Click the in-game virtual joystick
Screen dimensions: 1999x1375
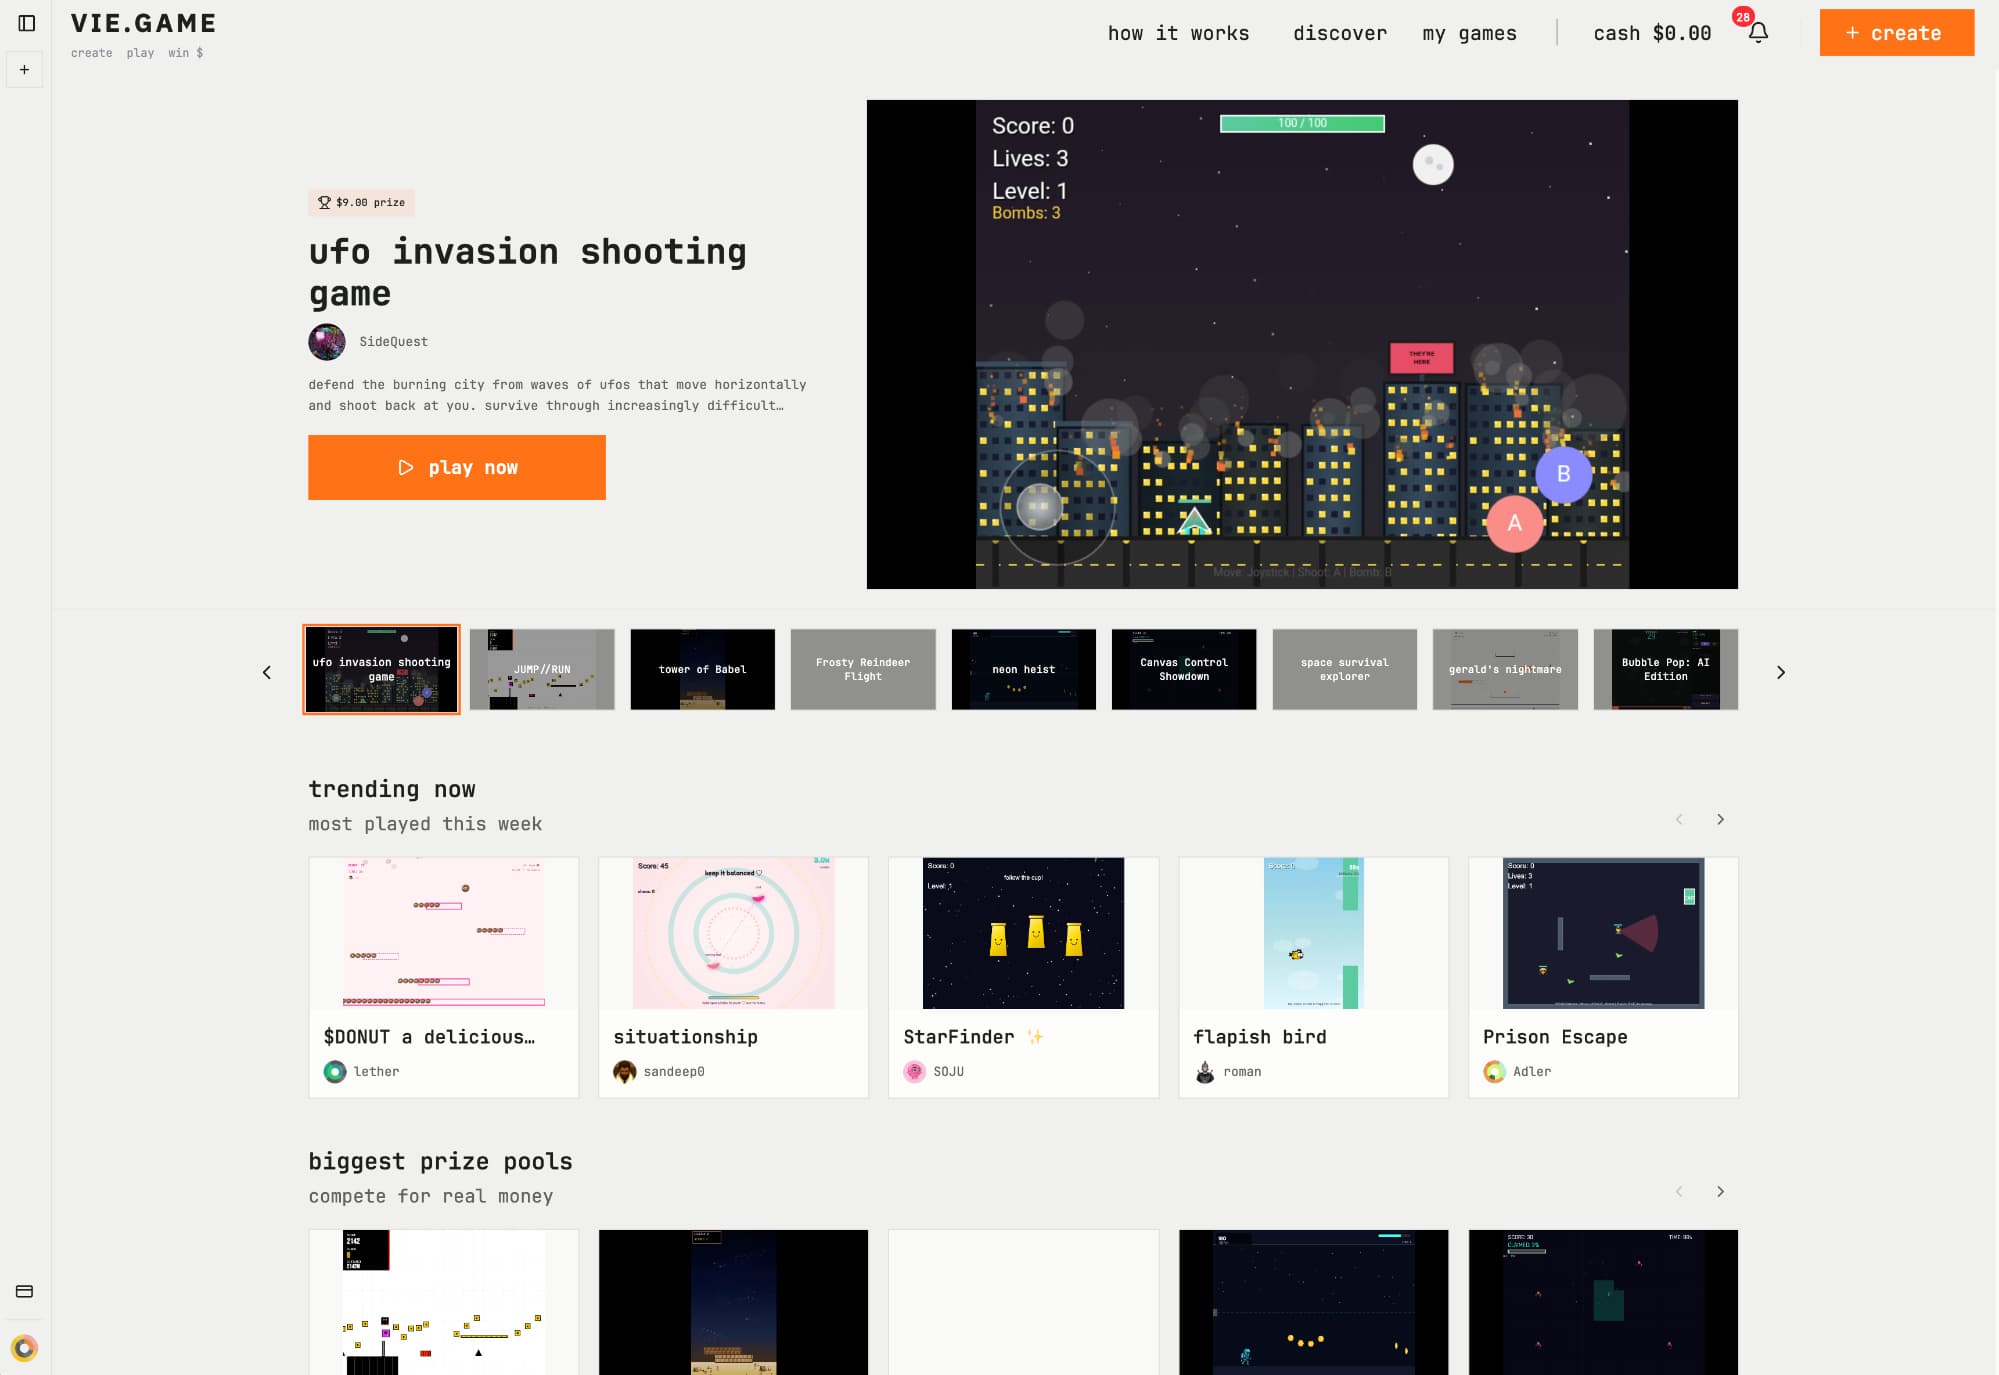click(x=1040, y=506)
